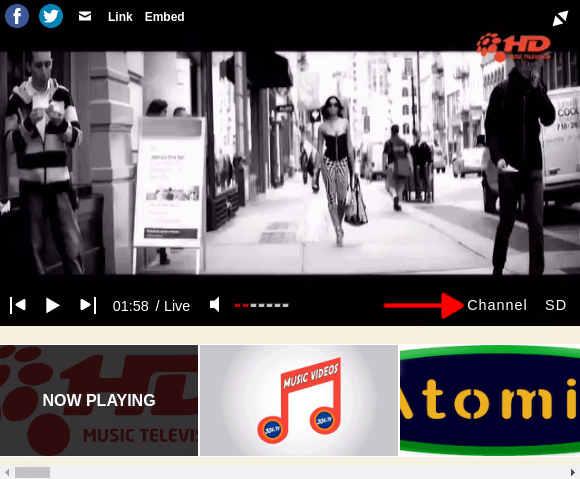Viewport: 580px width, 479px height.
Task: Toggle fullscreen with the top-right icon
Action: click(560, 18)
